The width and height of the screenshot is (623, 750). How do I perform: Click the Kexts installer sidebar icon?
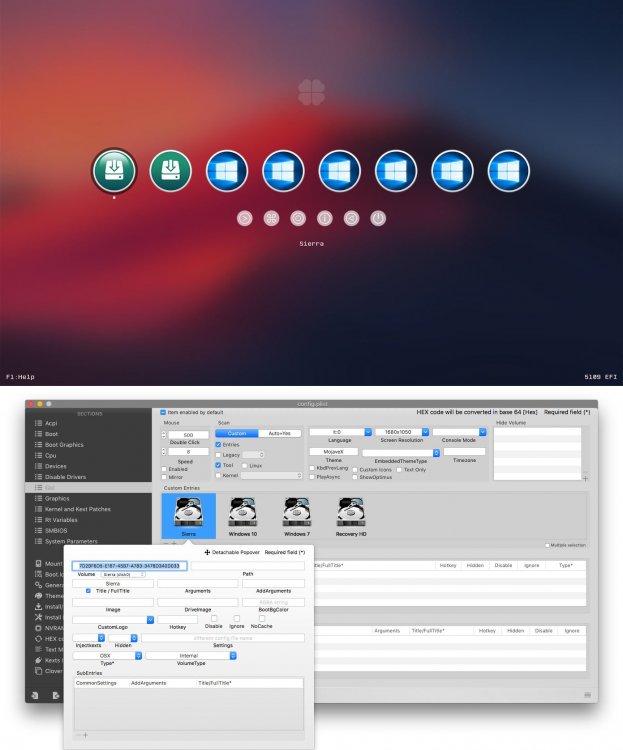38,660
